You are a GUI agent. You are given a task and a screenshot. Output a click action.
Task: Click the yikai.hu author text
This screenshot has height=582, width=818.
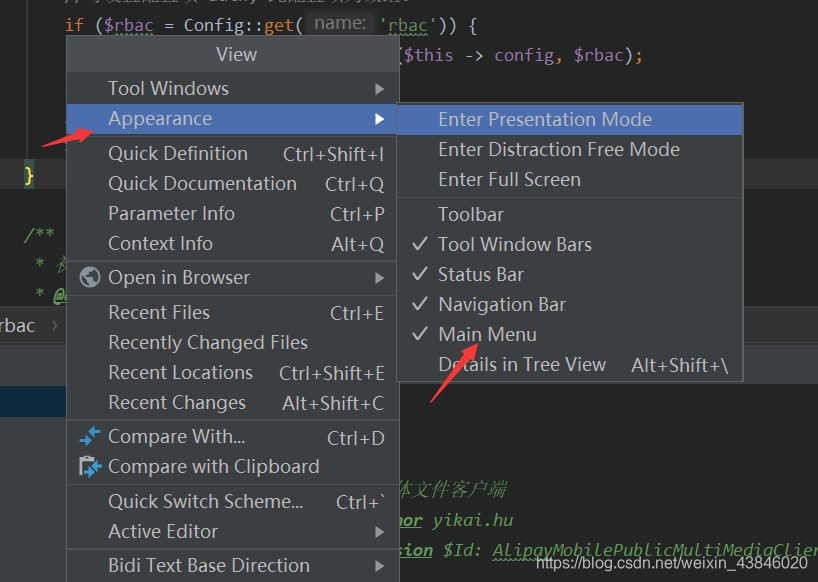[x=473, y=520]
